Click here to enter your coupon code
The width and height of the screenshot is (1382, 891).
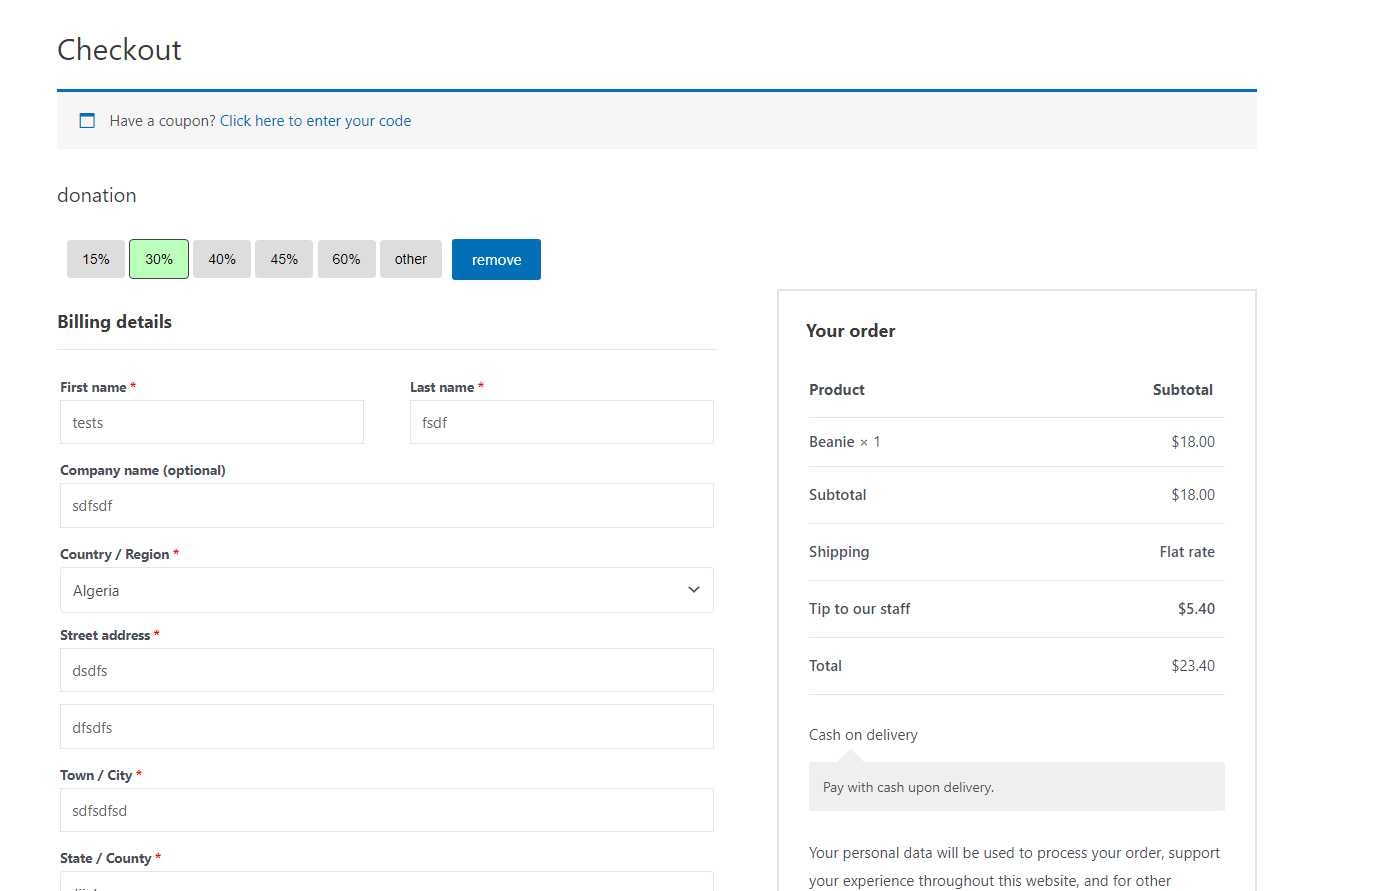click(x=315, y=120)
